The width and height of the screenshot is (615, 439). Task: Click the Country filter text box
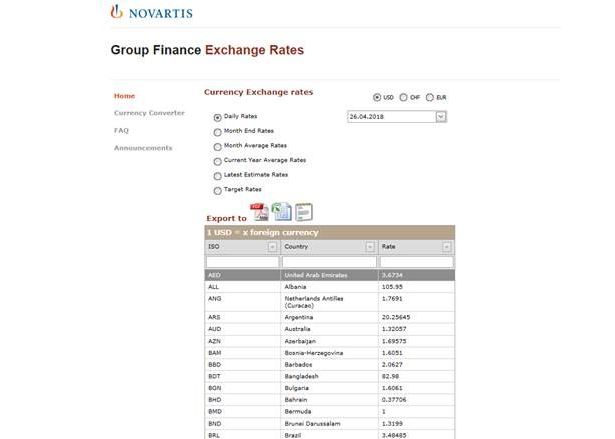pyautogui.click(x=329, y=262)
